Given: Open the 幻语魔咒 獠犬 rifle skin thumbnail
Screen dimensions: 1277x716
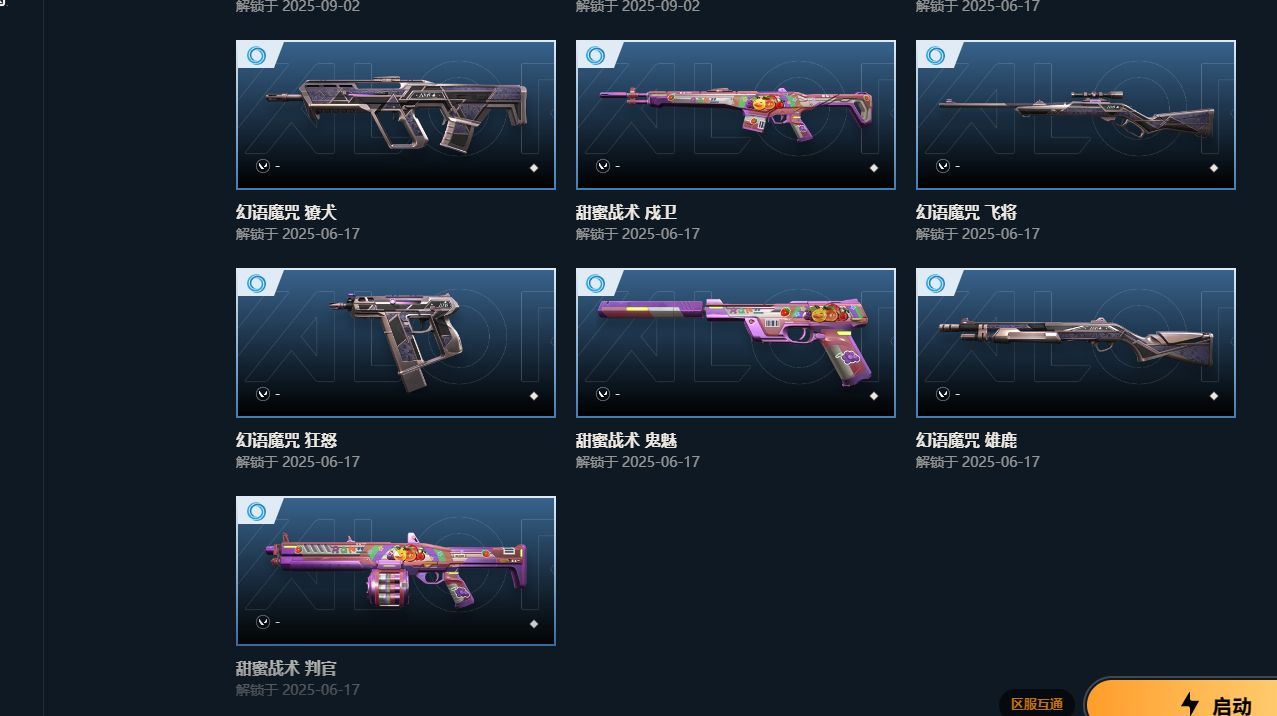Looking at the screenshot, I should tap(396, 115).
